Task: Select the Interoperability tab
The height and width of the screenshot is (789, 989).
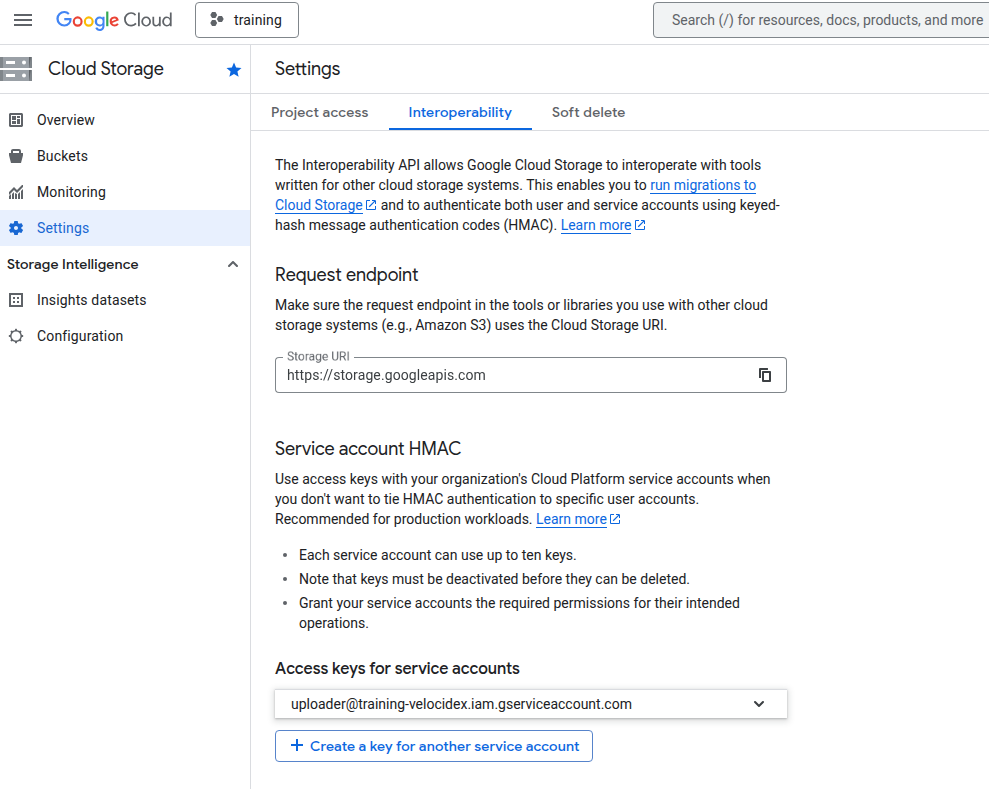Action: [460, 112]
